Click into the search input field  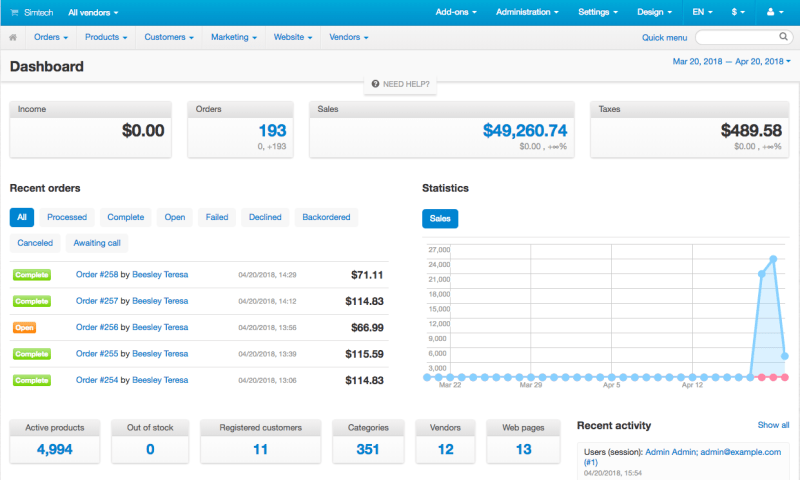[x=735, y=37]
